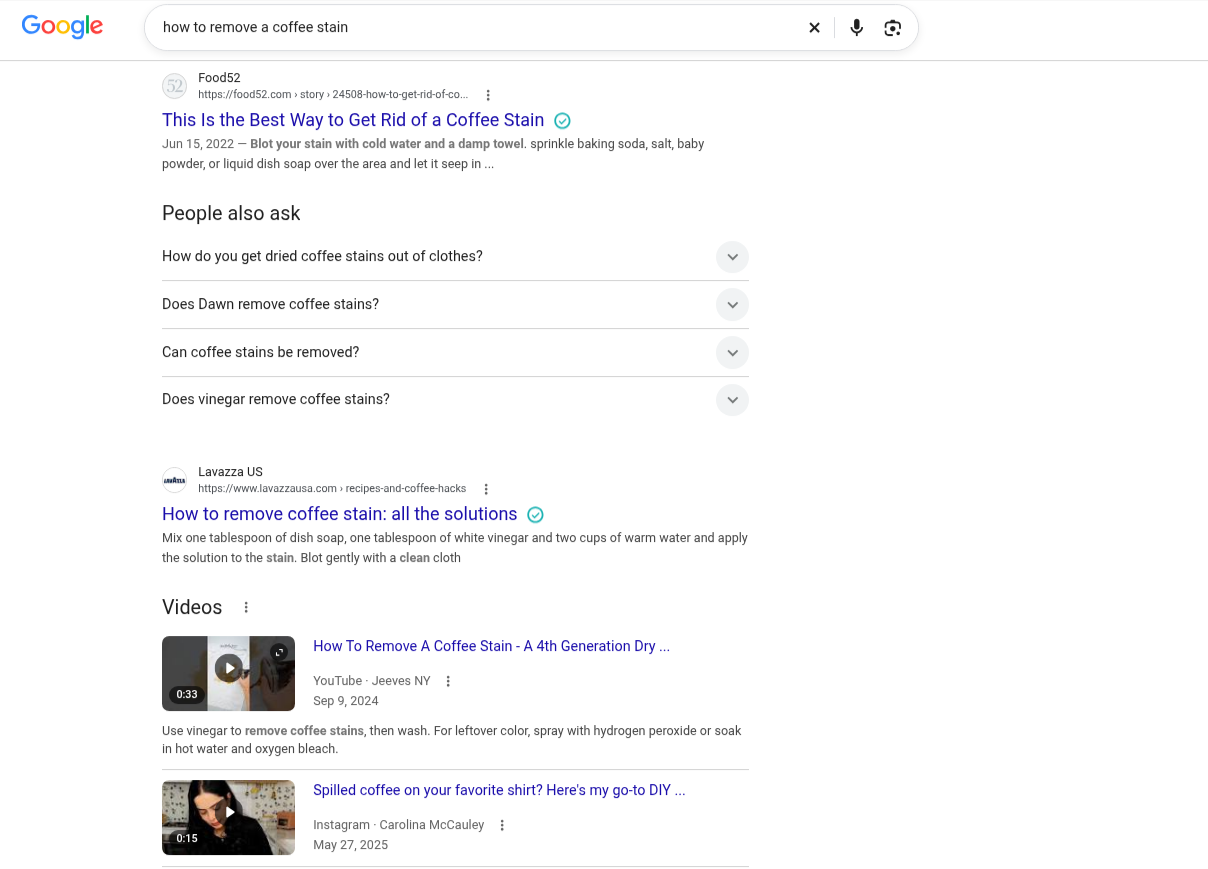
Task: Play the Instagram video by Carolina McCauley
Action: click(229, 813)
